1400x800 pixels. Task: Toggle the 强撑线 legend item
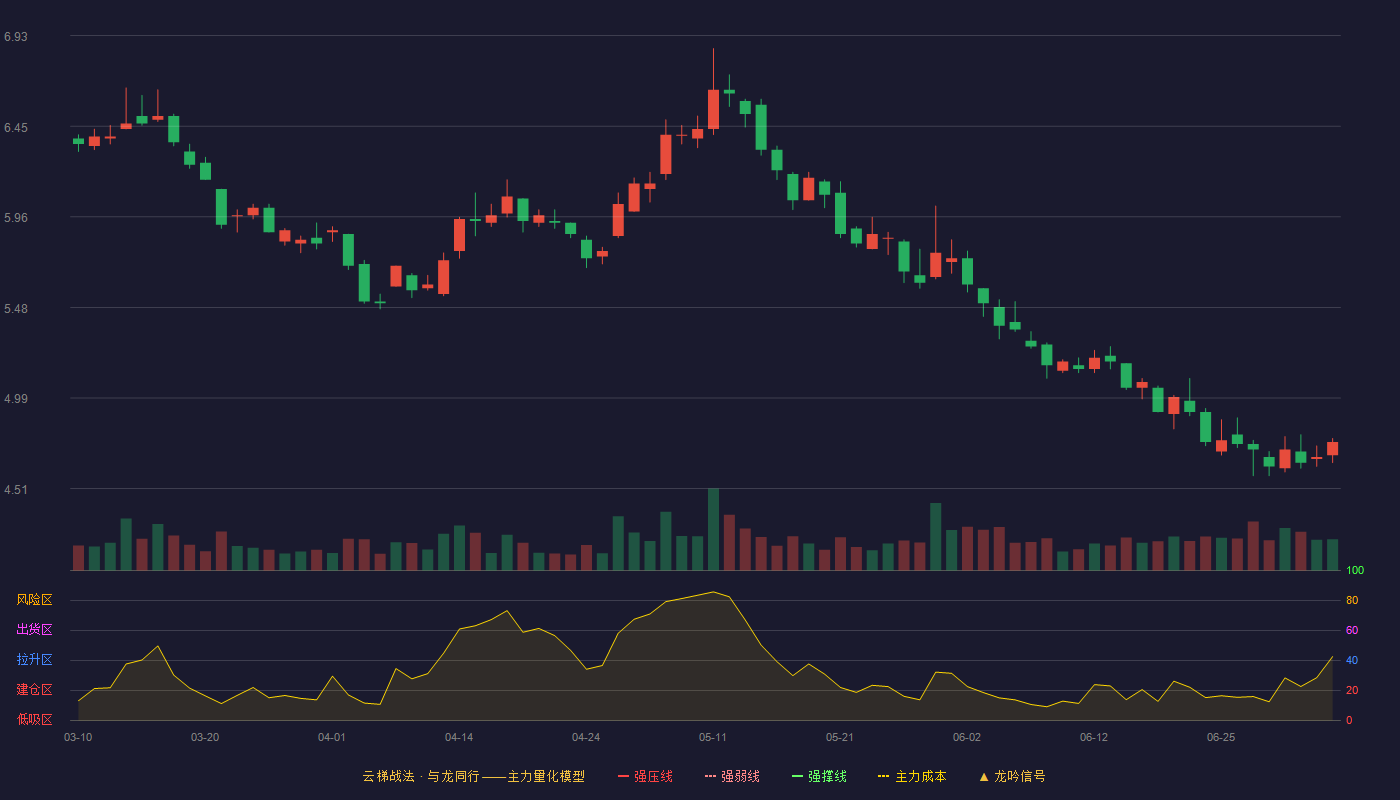819,776
